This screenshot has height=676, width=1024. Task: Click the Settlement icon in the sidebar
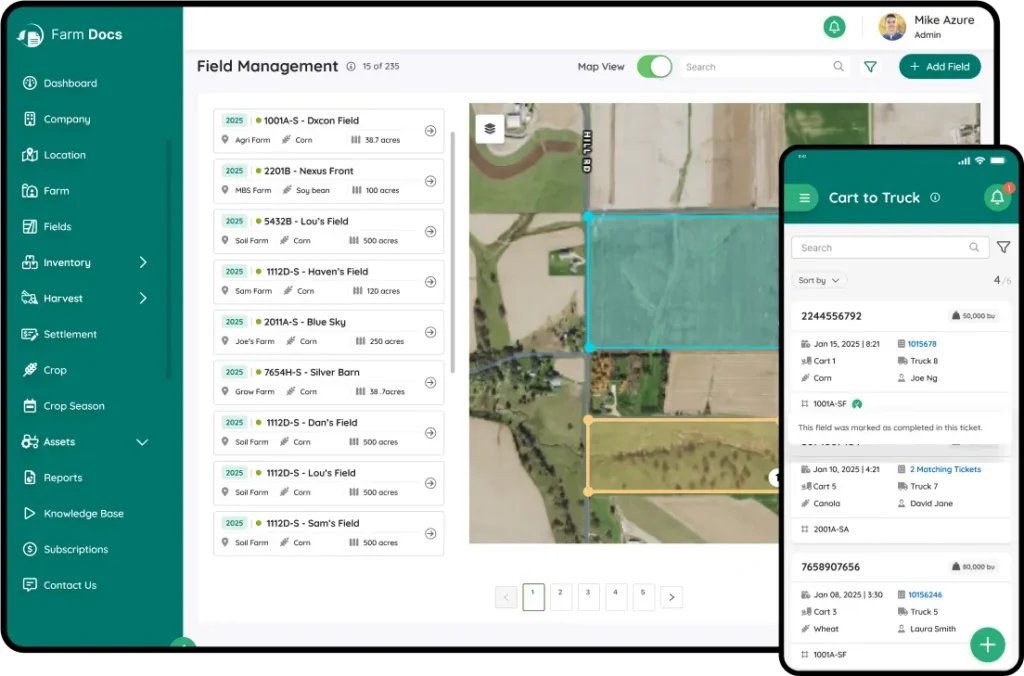tap(32, 334)
